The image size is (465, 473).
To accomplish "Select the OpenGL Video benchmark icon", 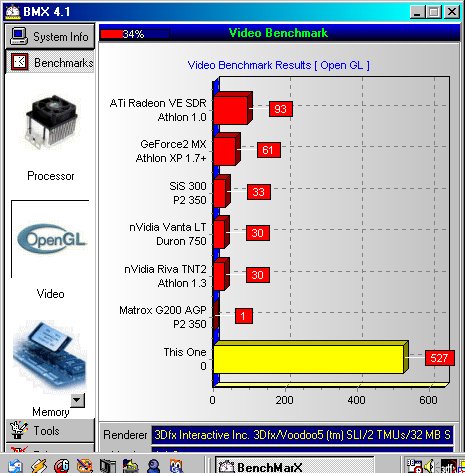I will tap(51, 239).
